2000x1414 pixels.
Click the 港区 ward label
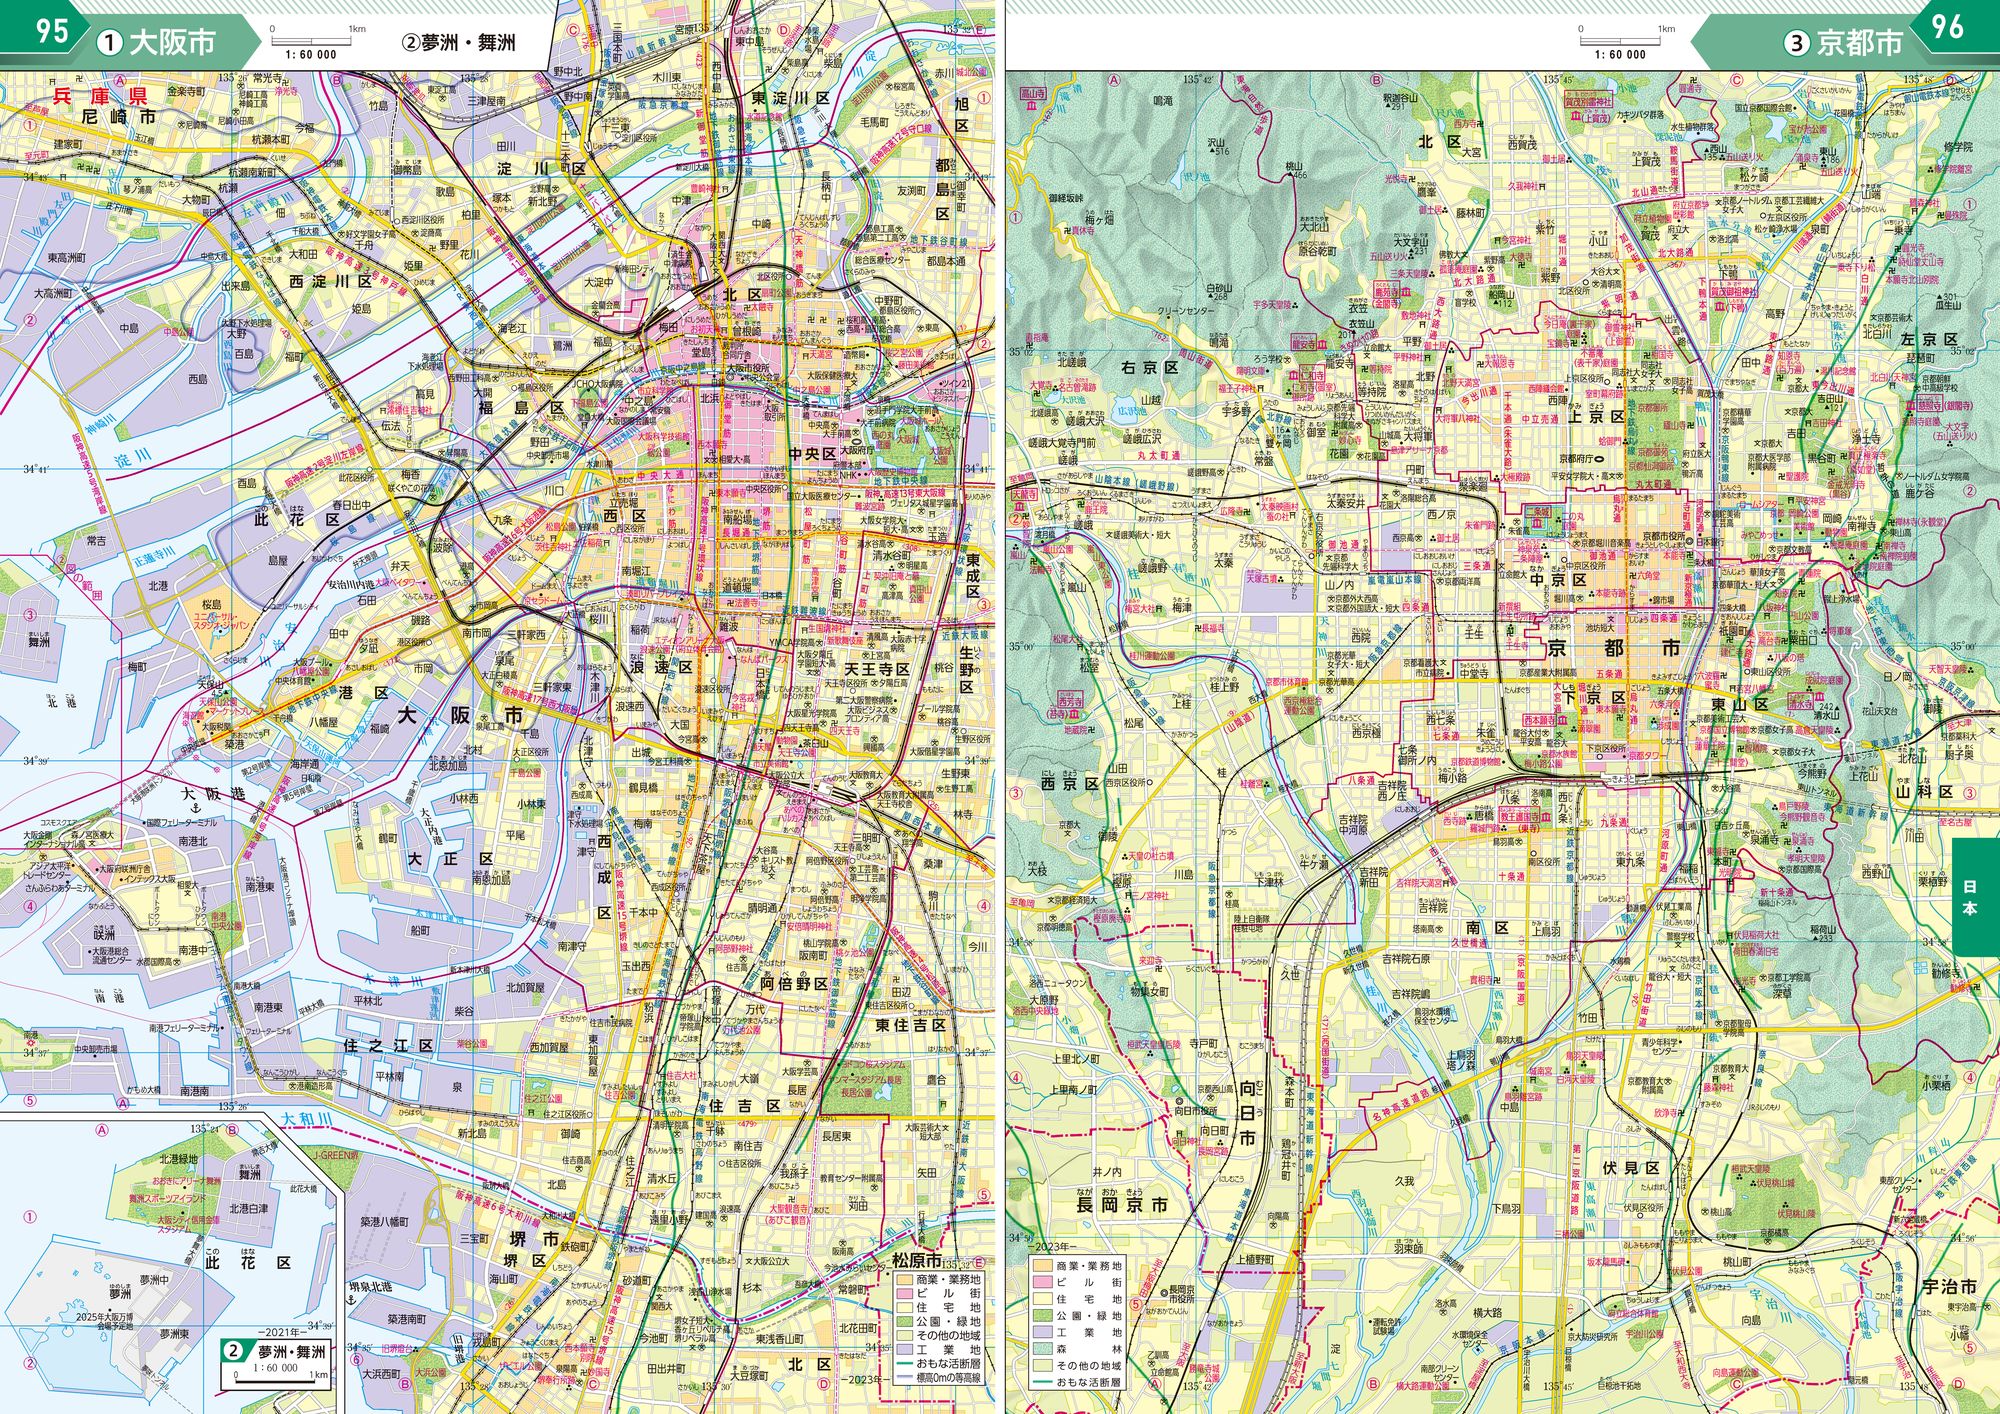(364, 693)
